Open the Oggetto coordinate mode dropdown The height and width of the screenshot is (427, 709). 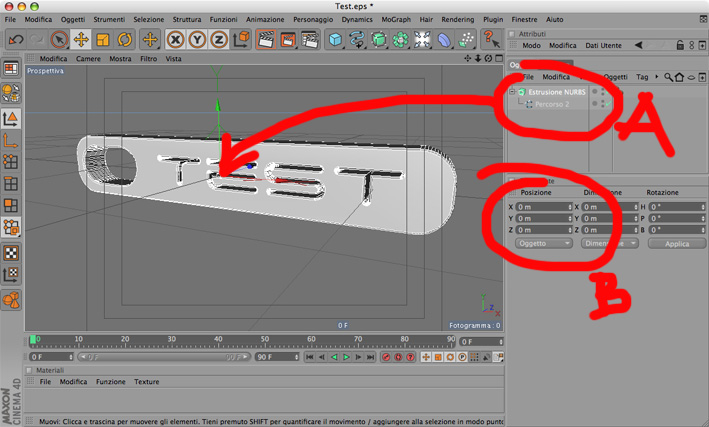544,243
